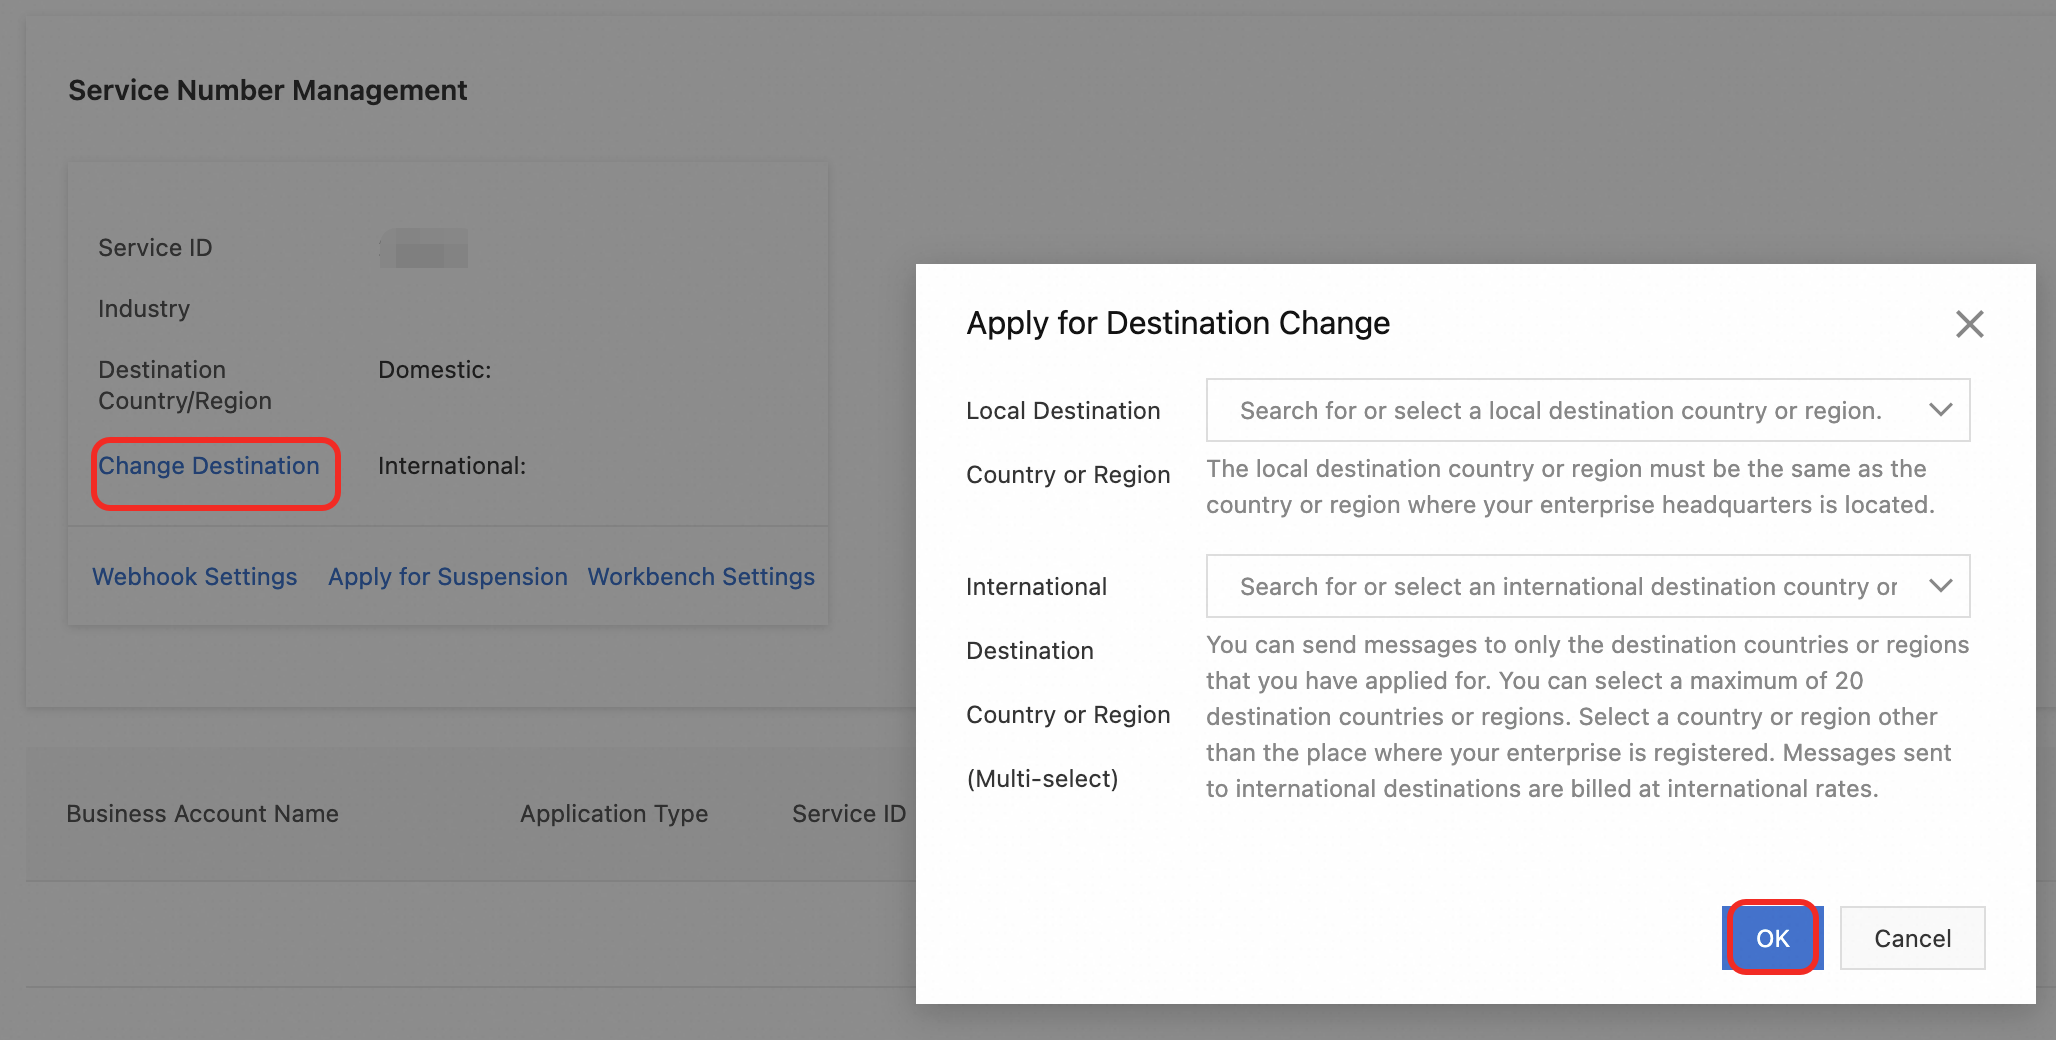Click the Service ID table column header

pos(848,814)
